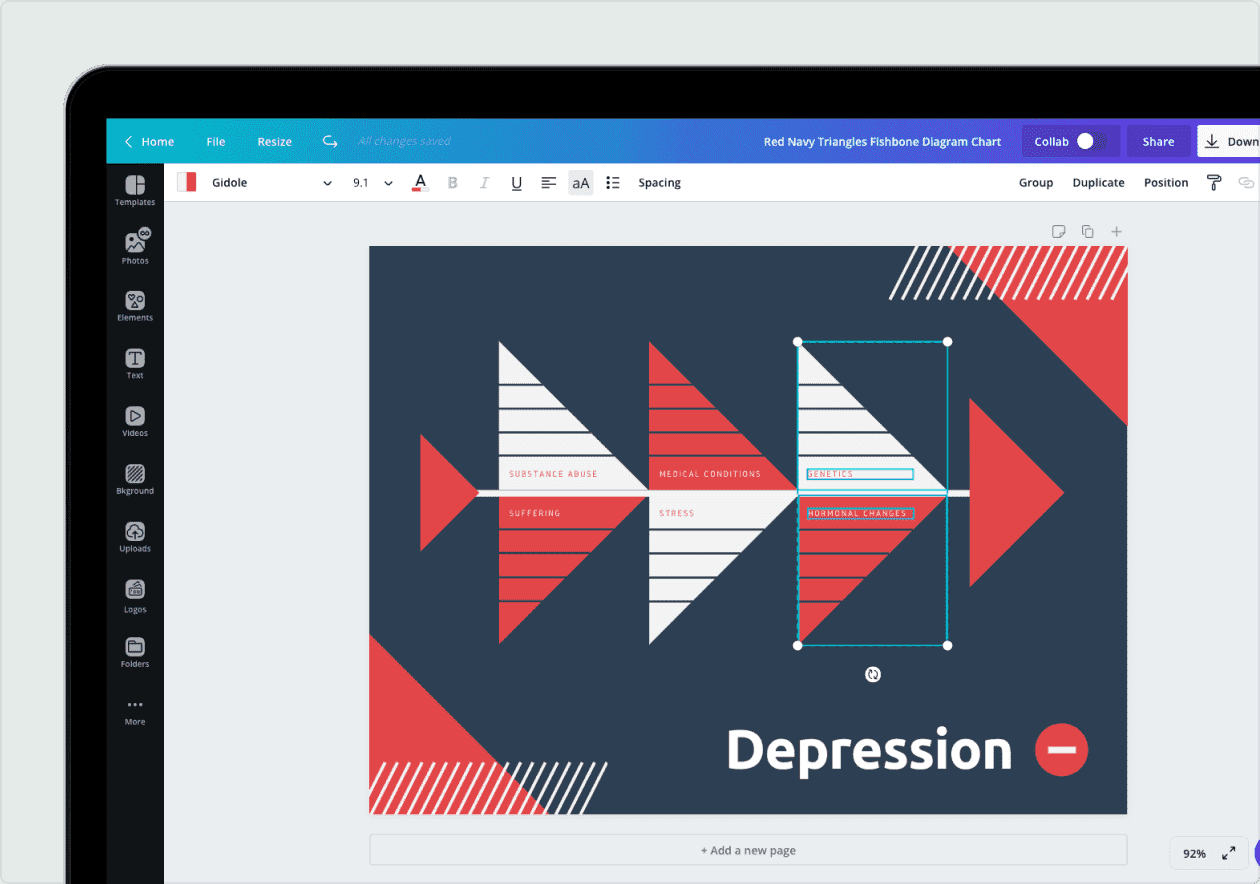The height and width of the screenshot is (884, 1260).
Task: Click the red and white color swatch
Action: 187,182
